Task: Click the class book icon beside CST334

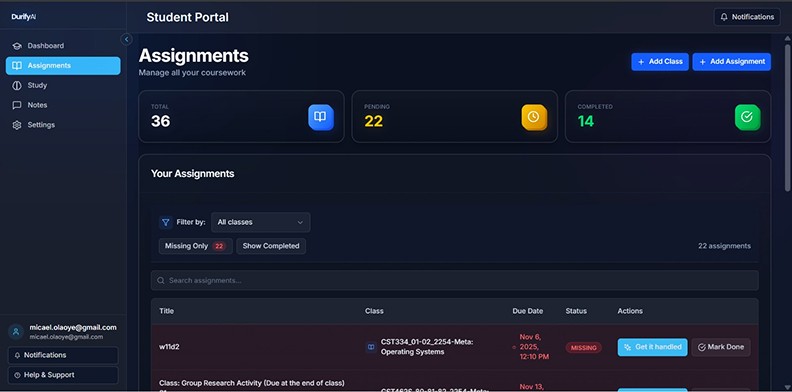Action: click(x=371, y=347)
